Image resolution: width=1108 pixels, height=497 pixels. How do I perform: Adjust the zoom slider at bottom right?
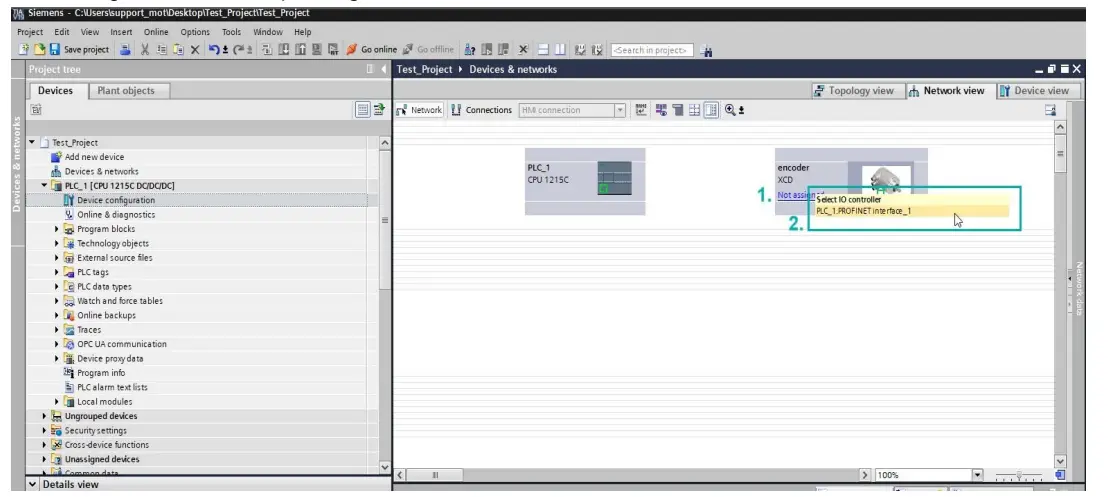coord(1018,475)
